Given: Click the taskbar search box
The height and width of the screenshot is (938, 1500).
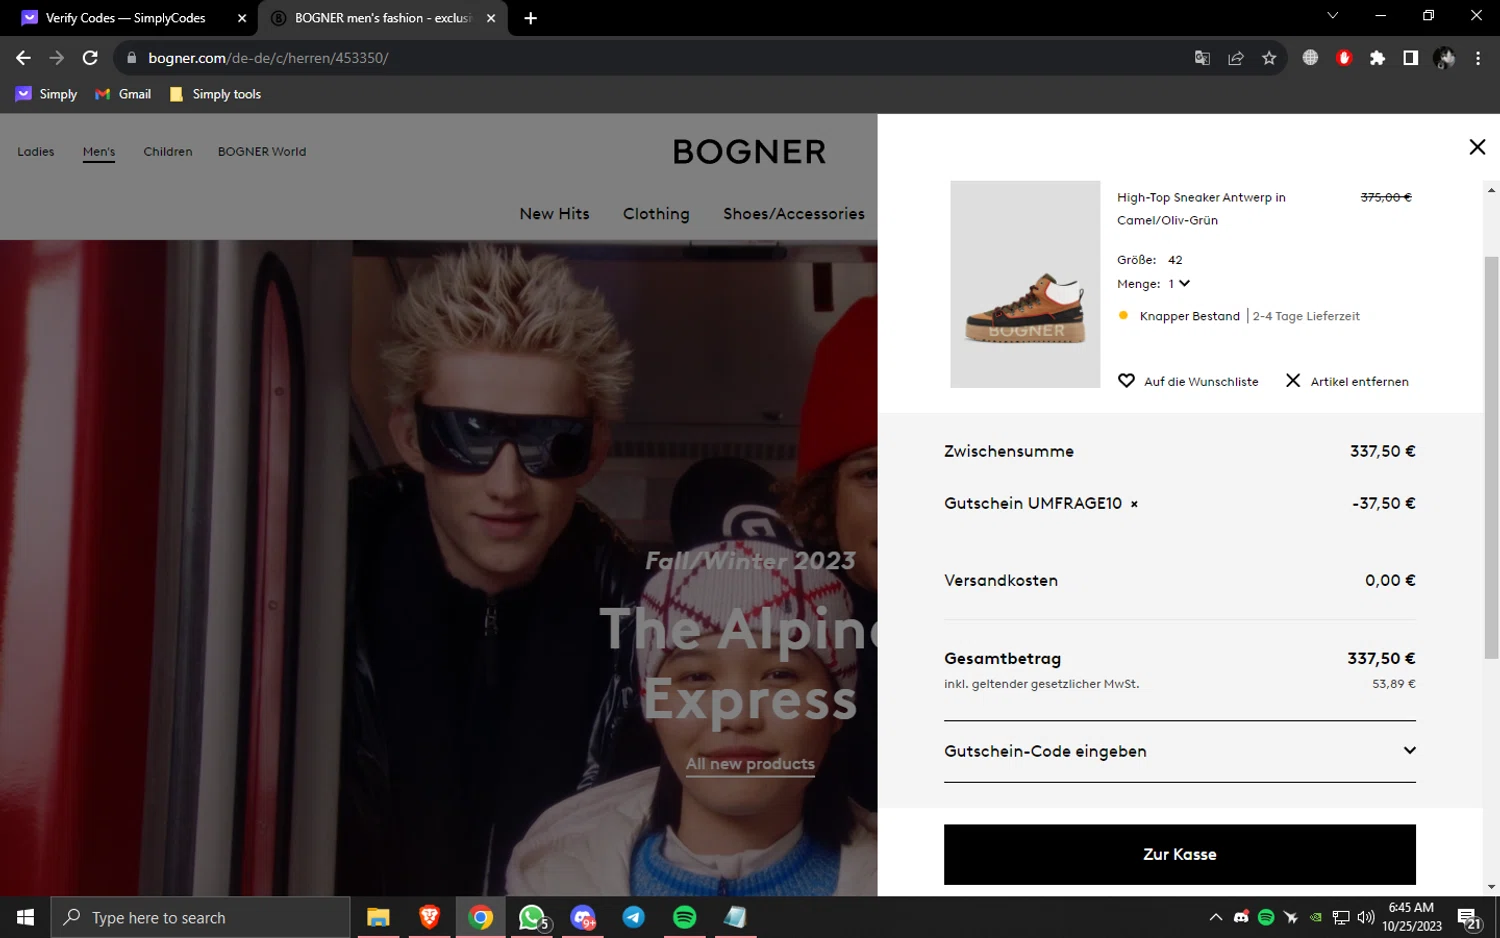Looking at the screenshot, I should pyautogui.click(x=200, y=917).
